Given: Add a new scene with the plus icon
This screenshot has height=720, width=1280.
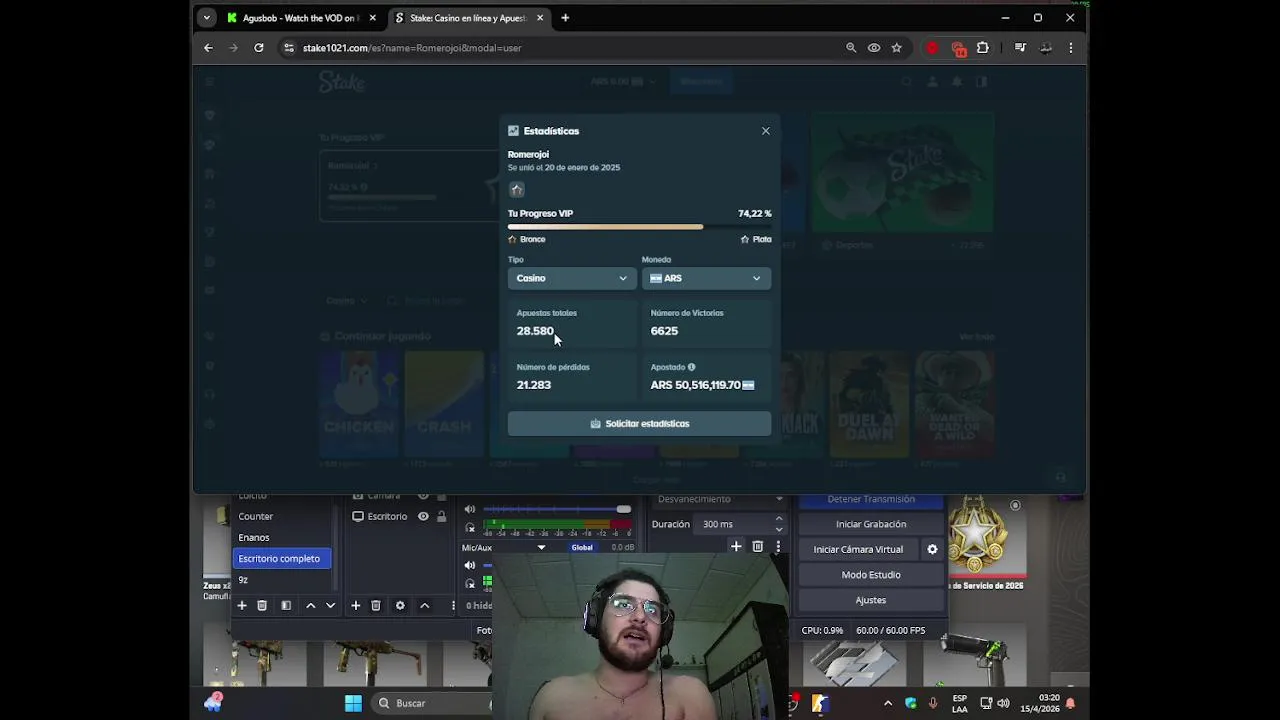Looking at the screenshot, I should tap(241, 606).
